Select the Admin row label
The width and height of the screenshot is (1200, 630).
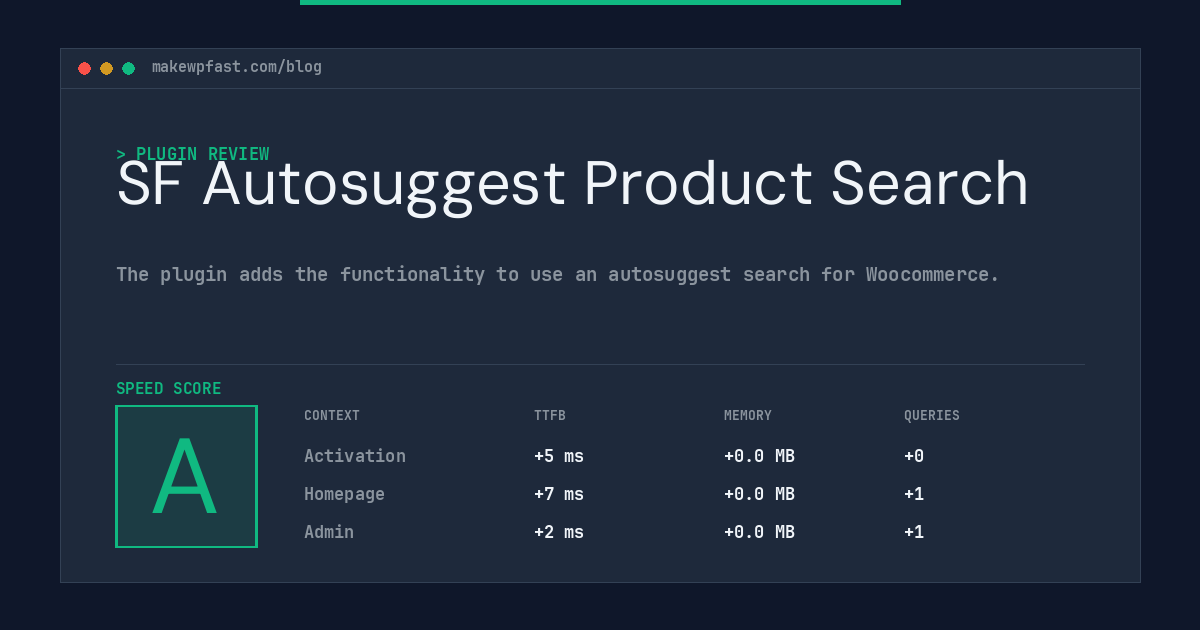[329, 532]
